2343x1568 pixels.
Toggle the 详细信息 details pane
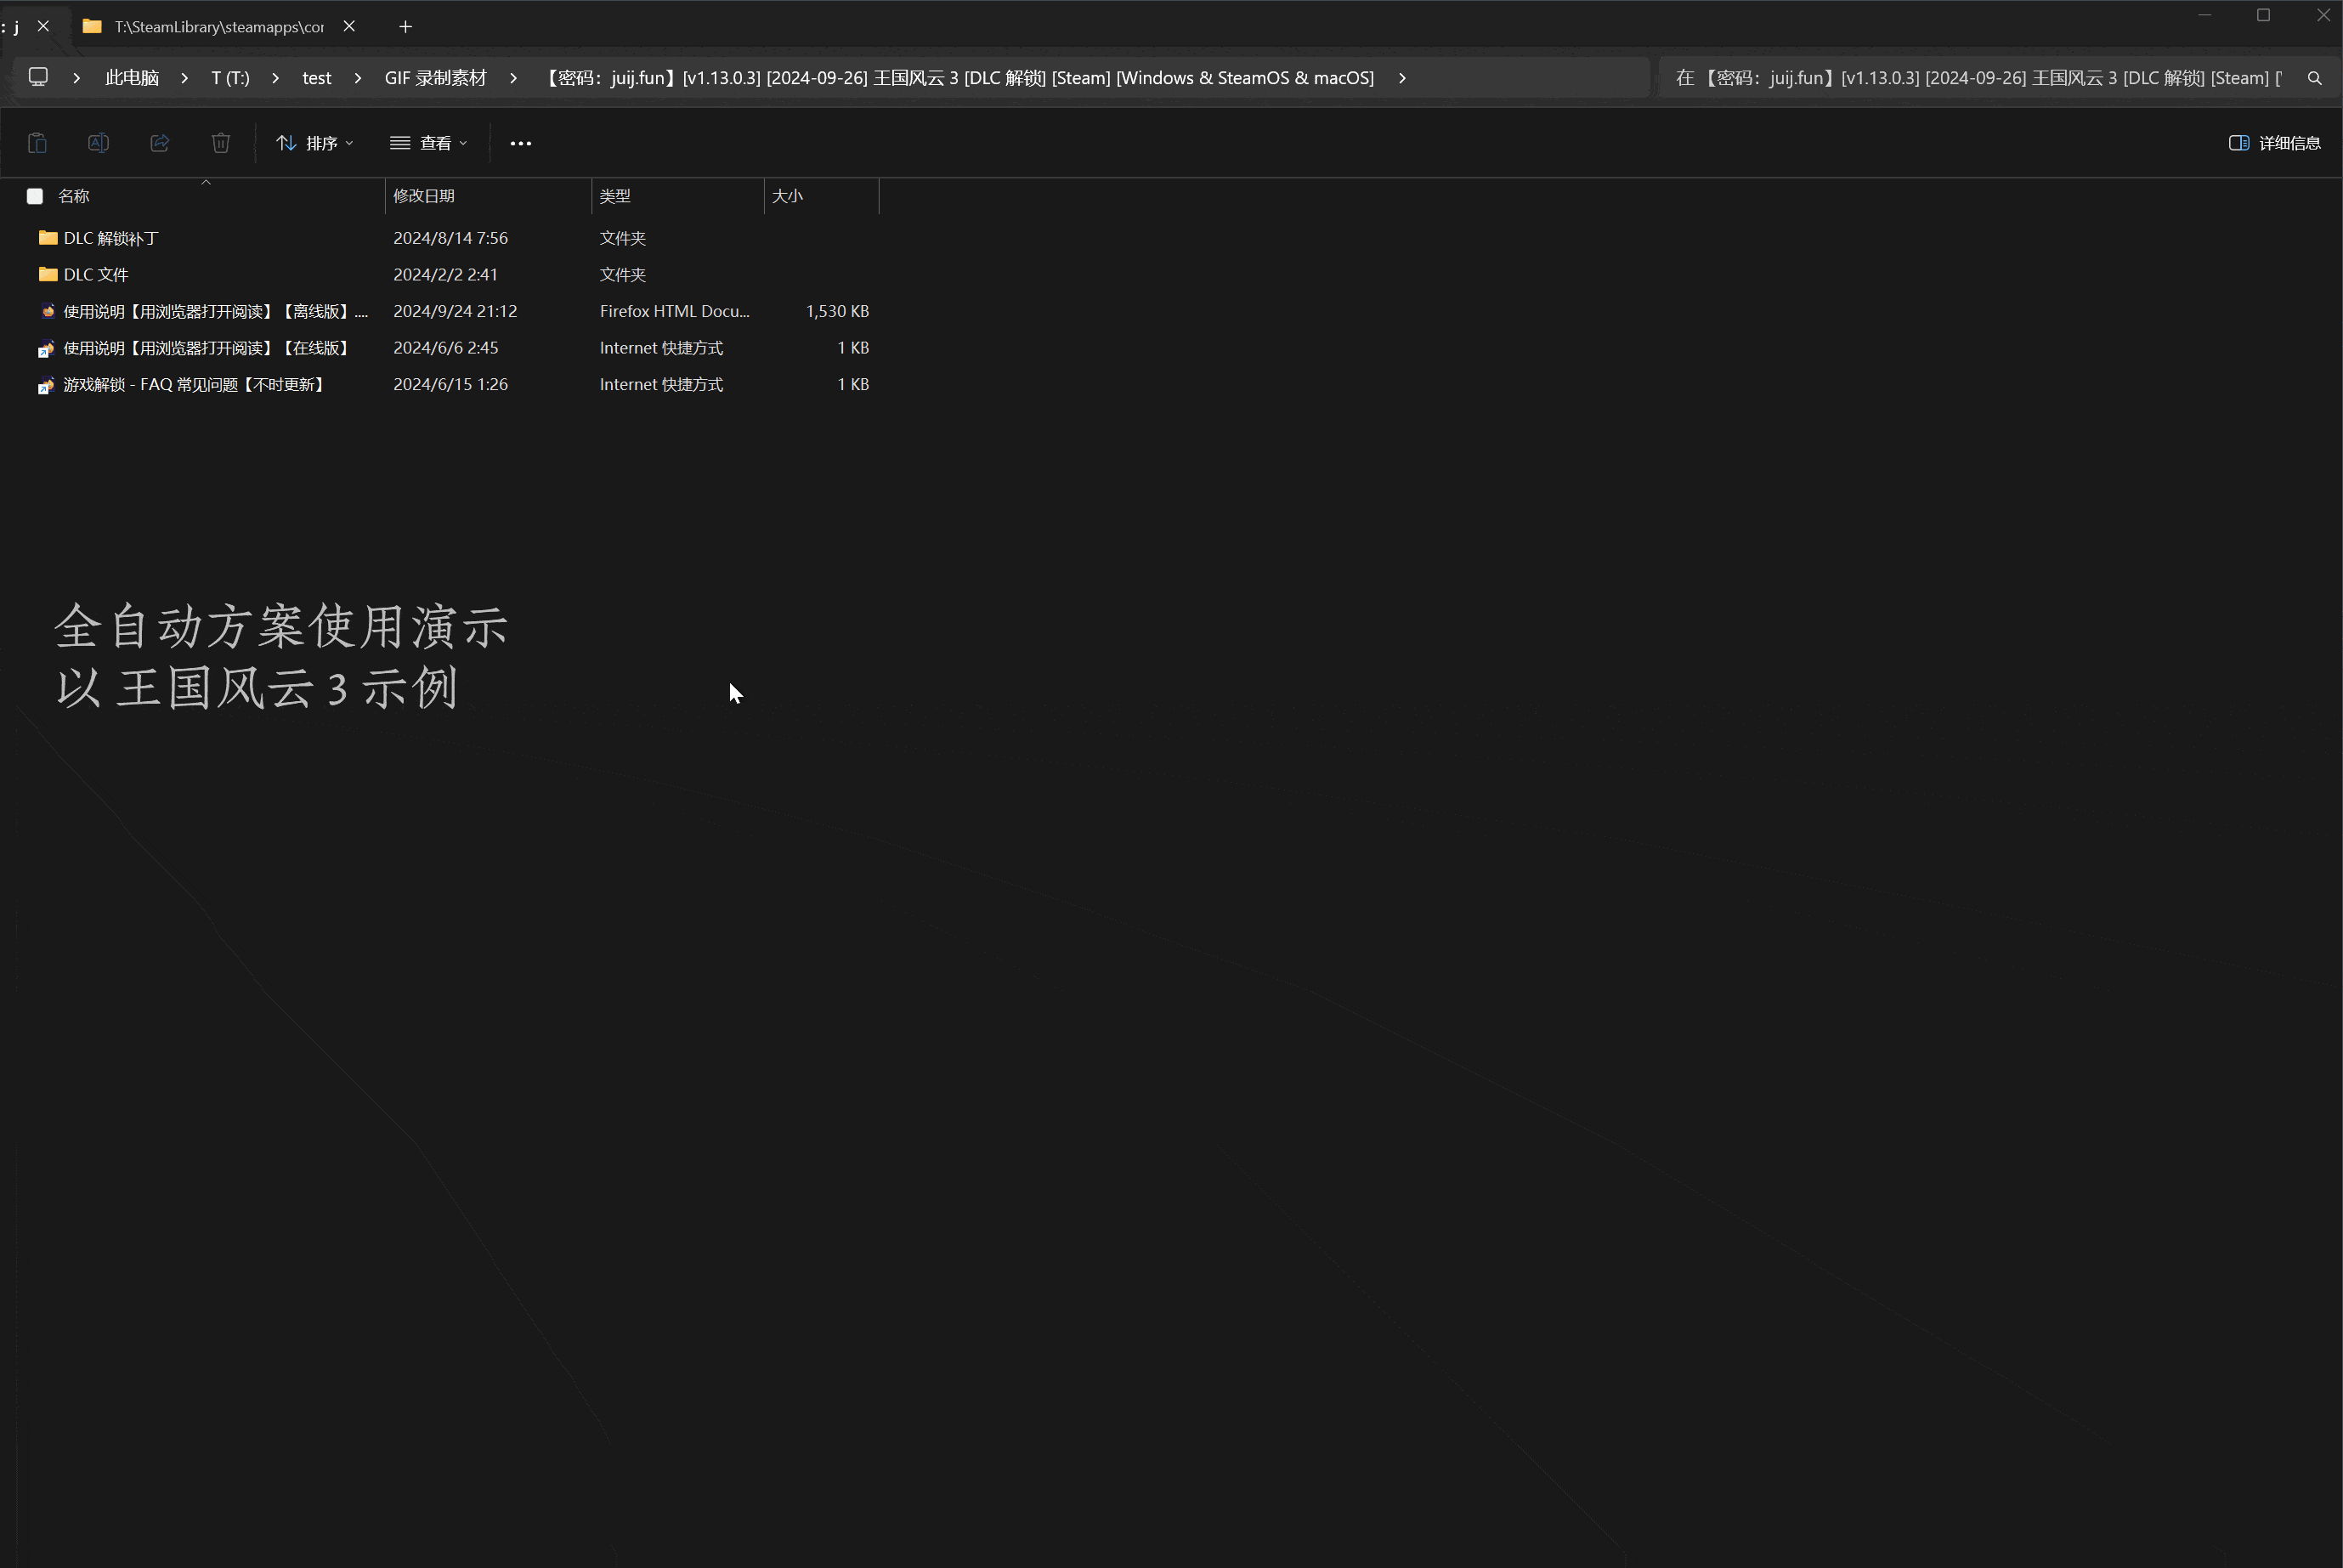pyautogui.click(x=2274, y=143)
